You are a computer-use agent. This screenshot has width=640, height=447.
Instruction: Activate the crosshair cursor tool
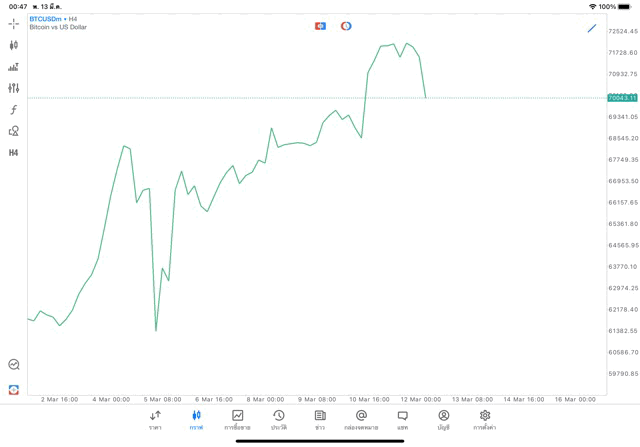click(x=14, y=23)
